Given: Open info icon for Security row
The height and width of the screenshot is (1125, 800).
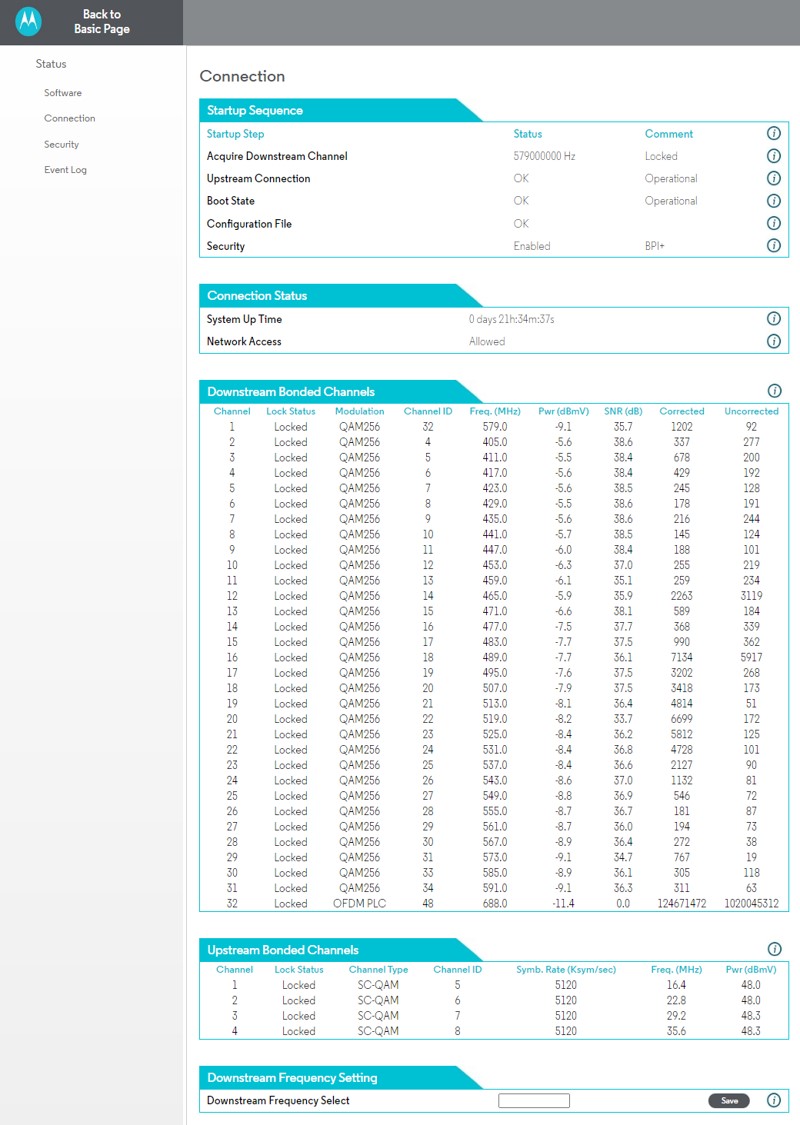Looking at the screenshot, I should pyautogui.click(x=773, y=245).
